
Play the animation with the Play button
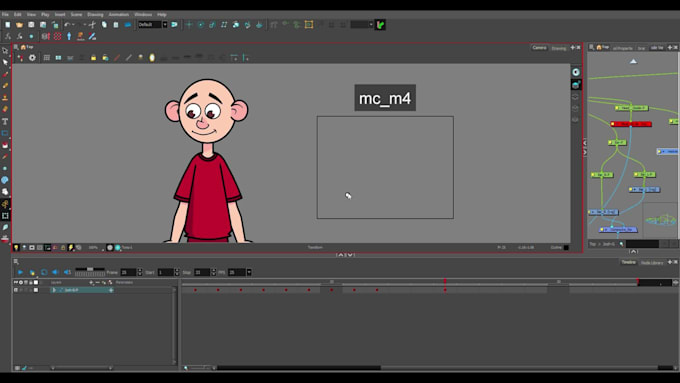(20, 272)
